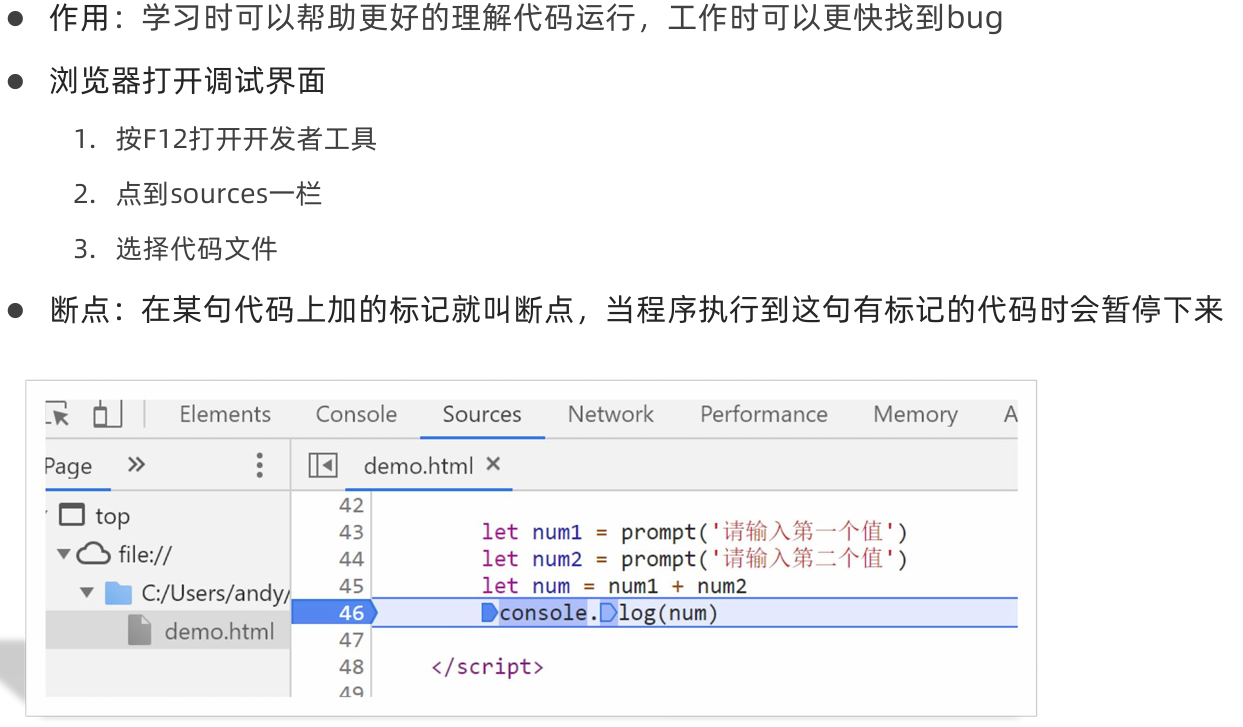Click the log(num) code text

pos(668,613)
